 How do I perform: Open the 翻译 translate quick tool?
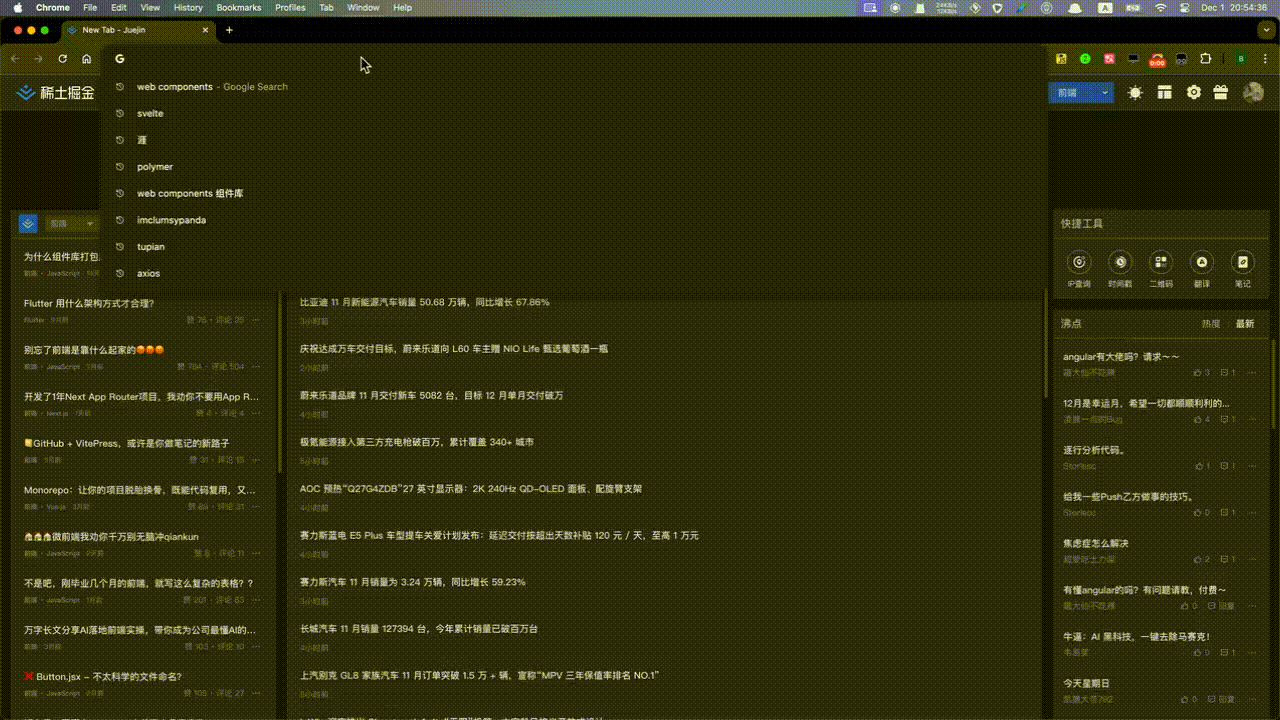point(1201,262)
